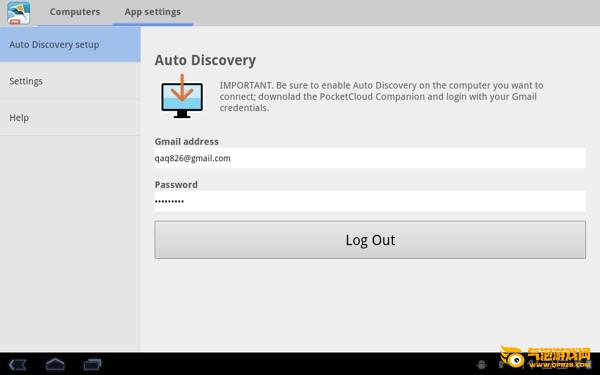The height and width of the screenshot is (375, 600).
Task: Click the Gmail address label
Action: (187, 142)
